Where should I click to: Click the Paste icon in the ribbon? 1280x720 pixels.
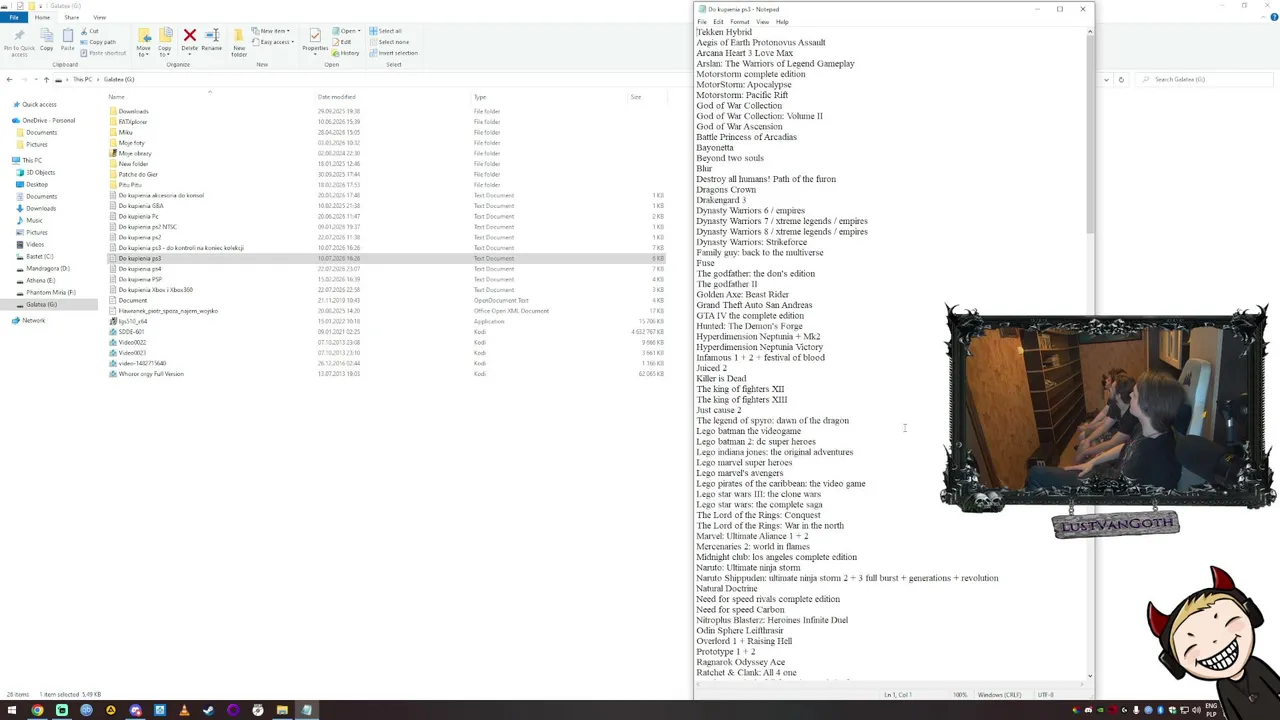click(67, 40)
